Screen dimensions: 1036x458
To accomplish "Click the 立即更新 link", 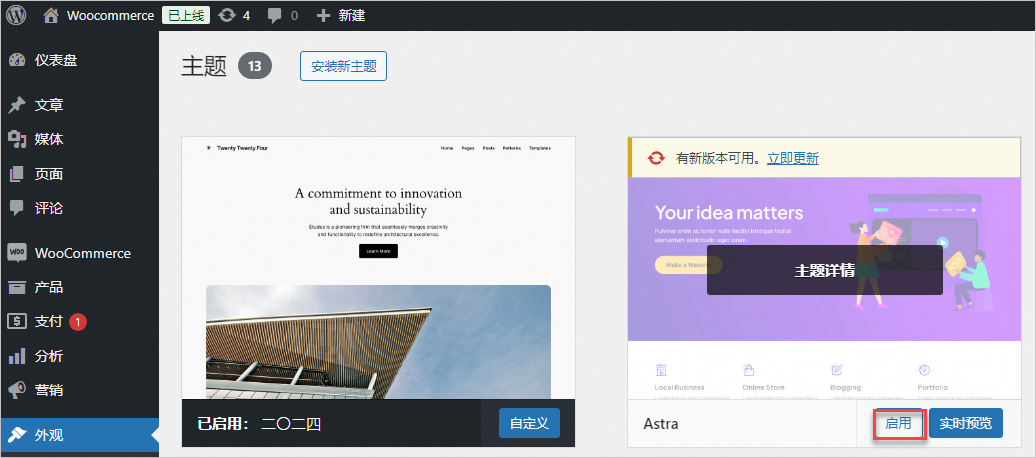I will [x=792, y=158].
